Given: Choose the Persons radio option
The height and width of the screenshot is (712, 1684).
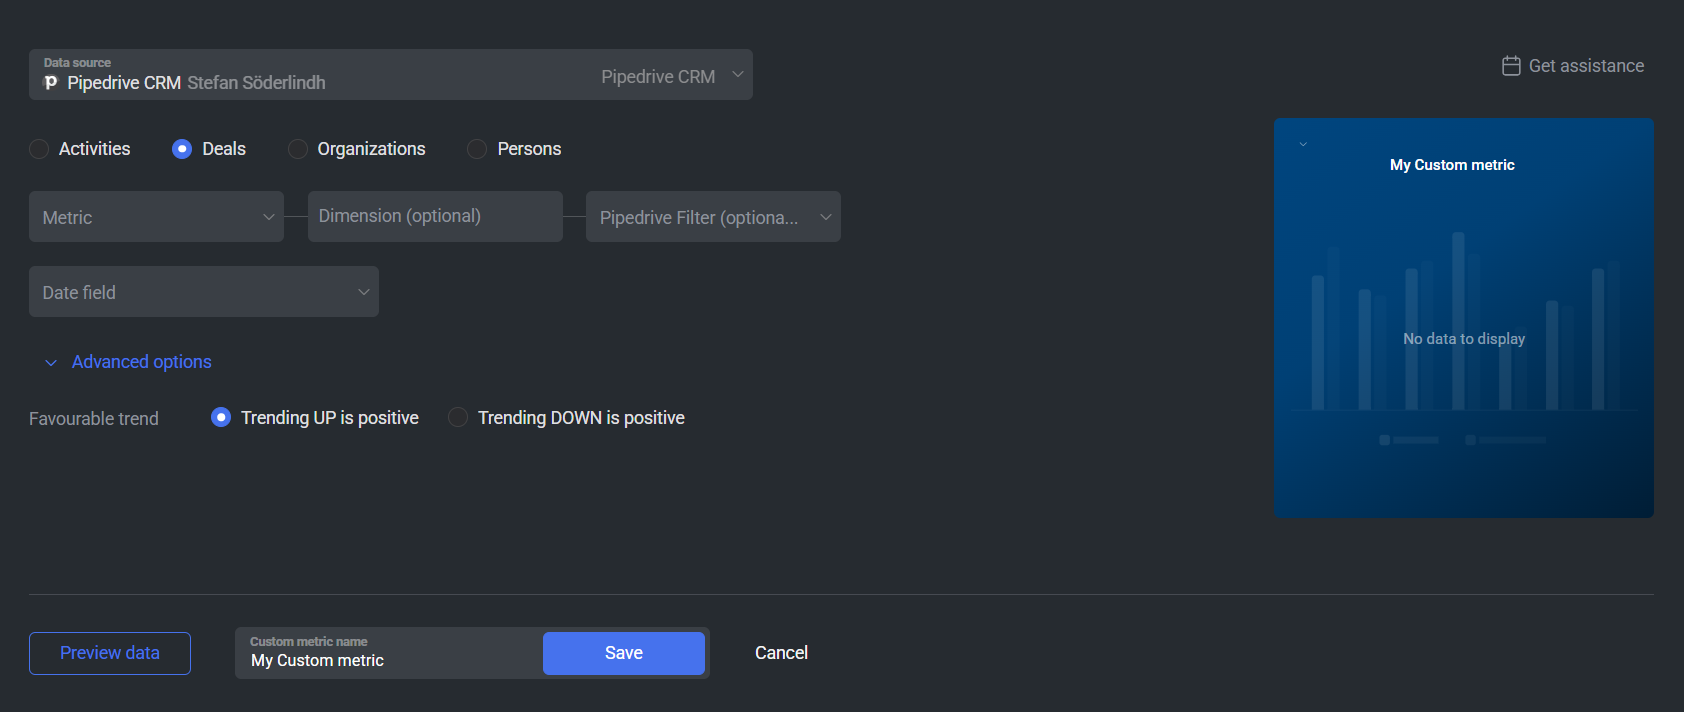Looking at the screenshot, I should click(x=477, y=149).
